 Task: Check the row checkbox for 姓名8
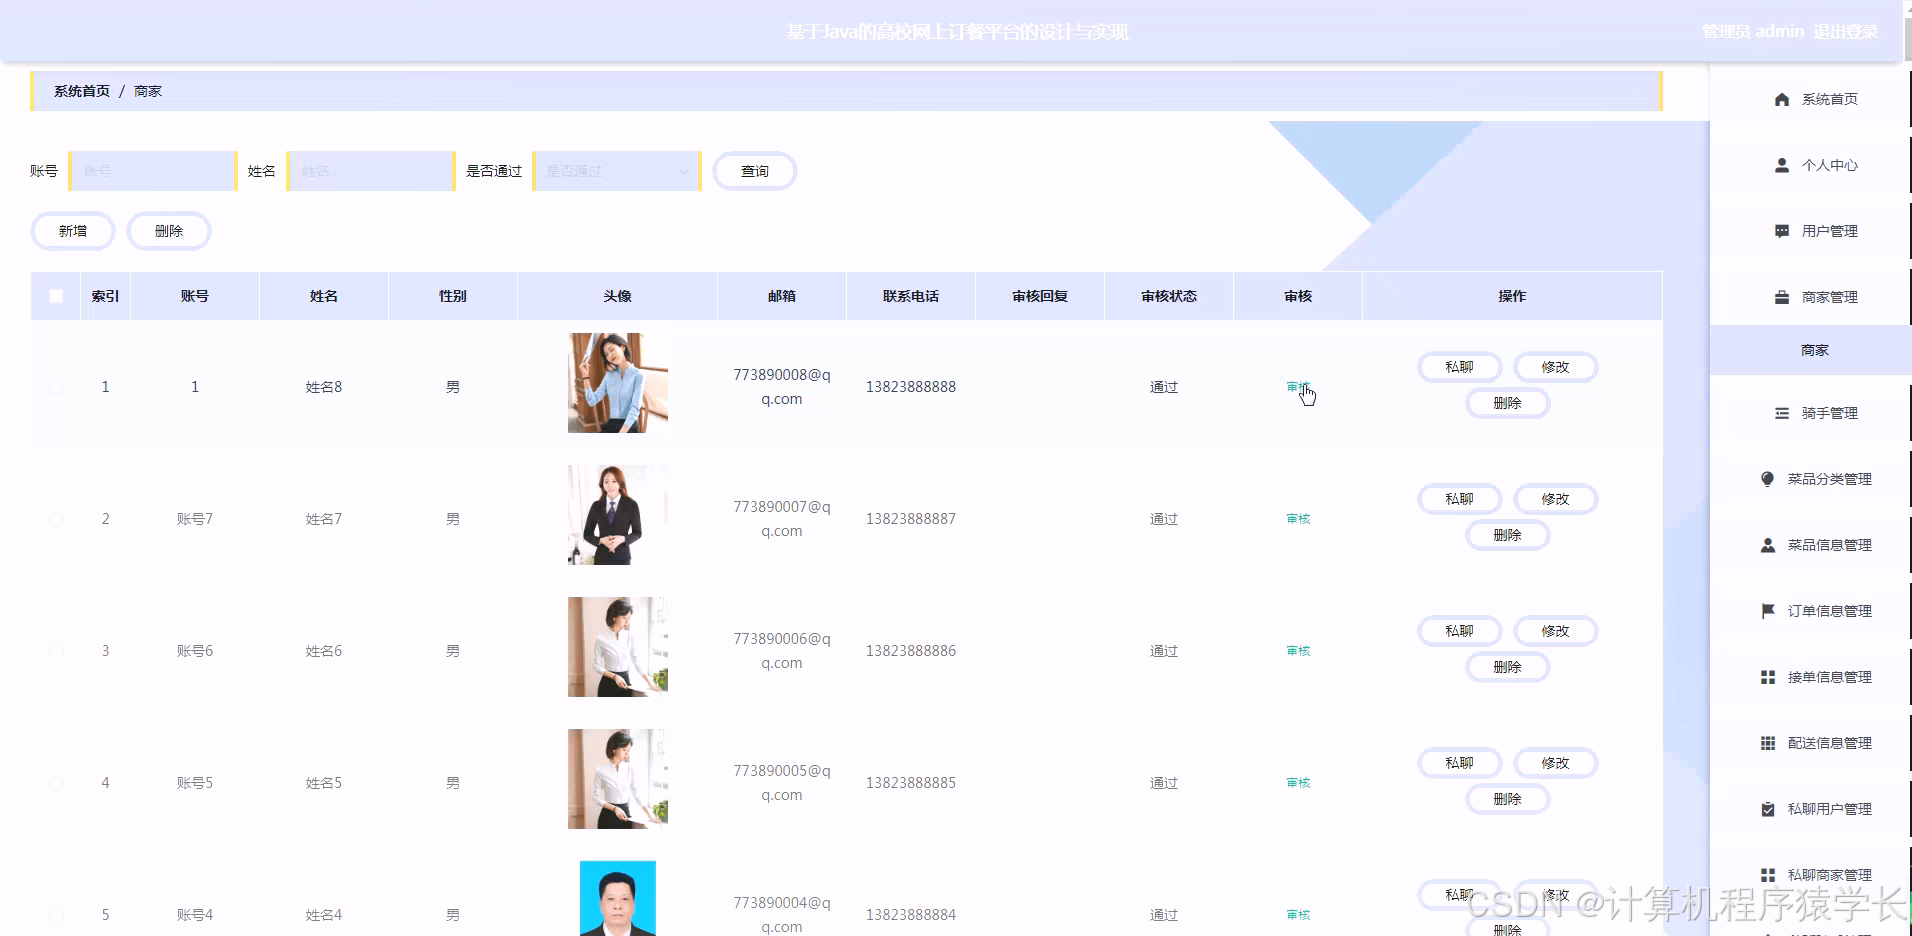(56, 387)
